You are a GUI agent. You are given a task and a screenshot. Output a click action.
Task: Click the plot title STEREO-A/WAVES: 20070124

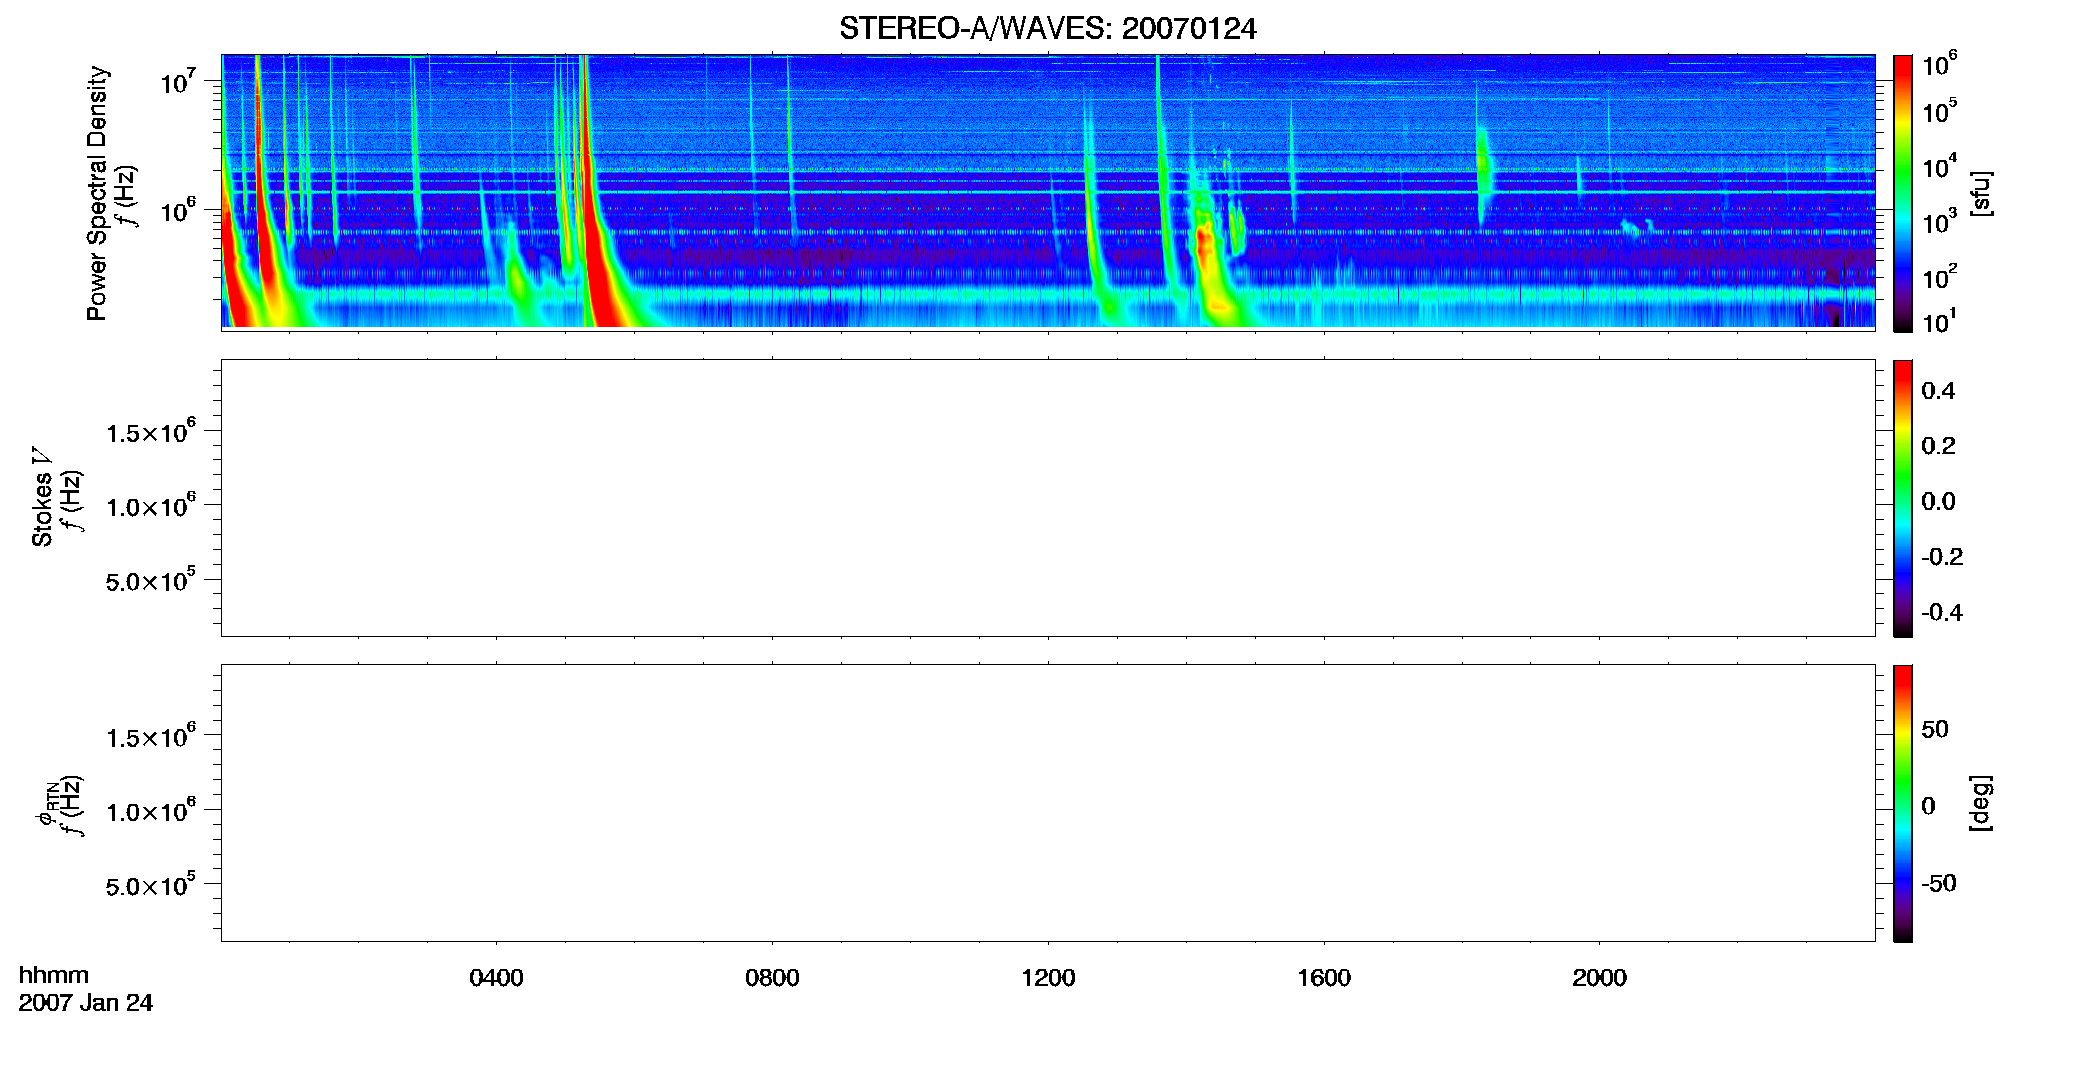coord(1048,29)
